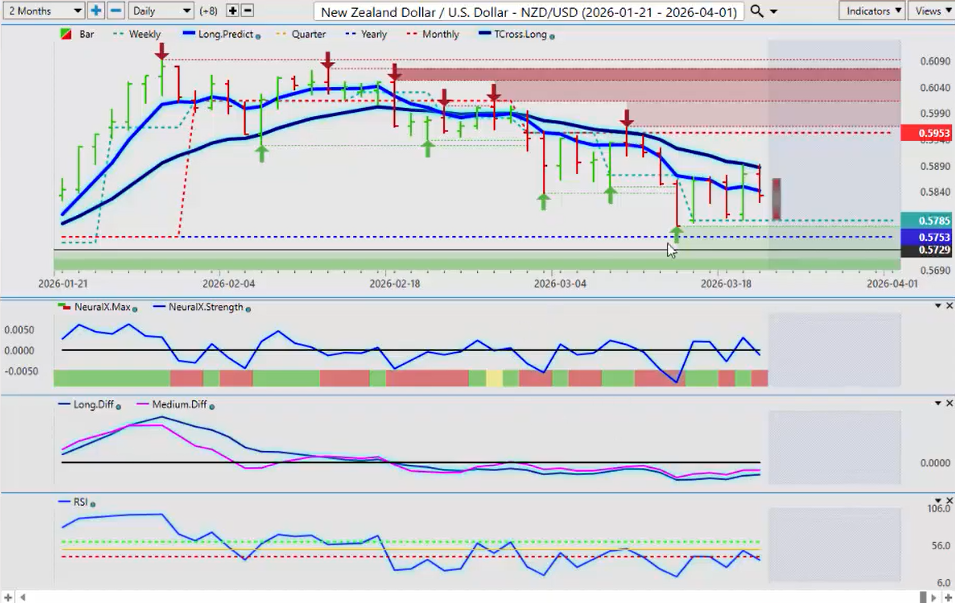Click the Bar legend color swatch
This screenshot has width=955, height=603.
coord(65,34)
